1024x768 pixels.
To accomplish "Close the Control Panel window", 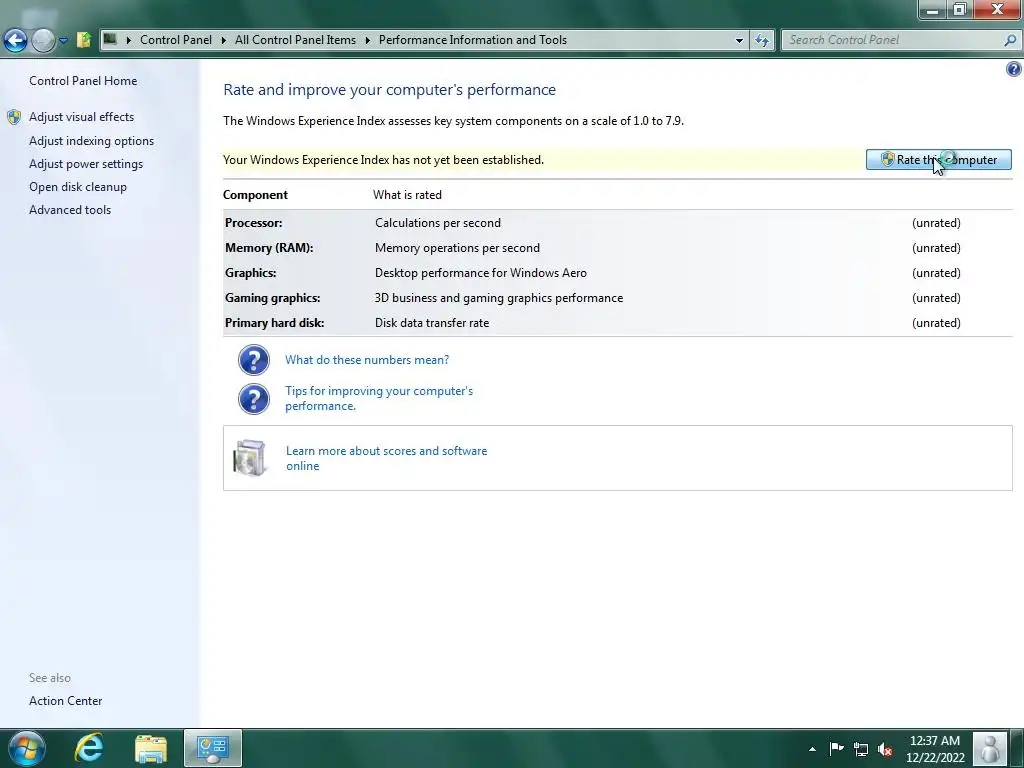I will point(997,10).
